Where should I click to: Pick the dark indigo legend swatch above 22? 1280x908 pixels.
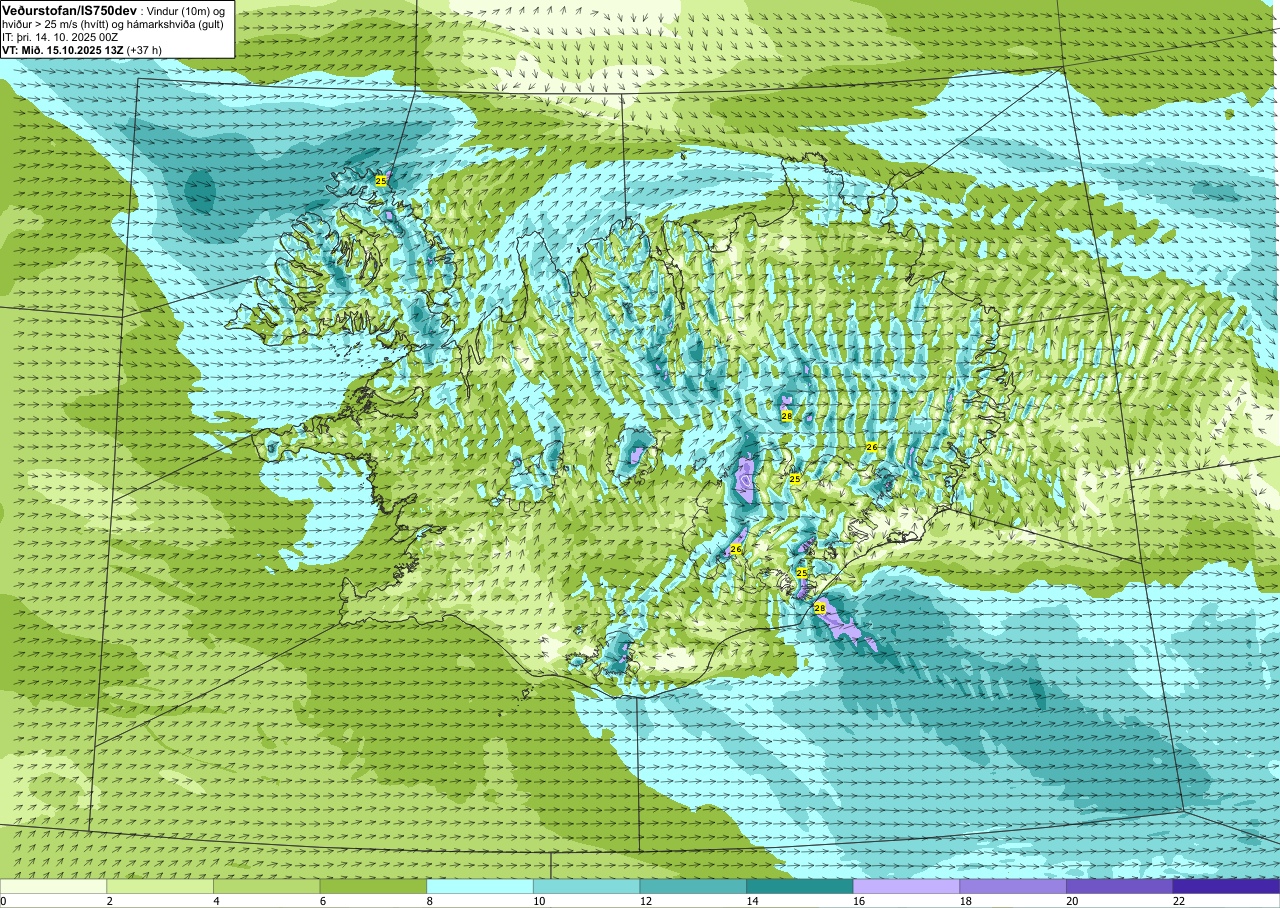click(1226, 886)
